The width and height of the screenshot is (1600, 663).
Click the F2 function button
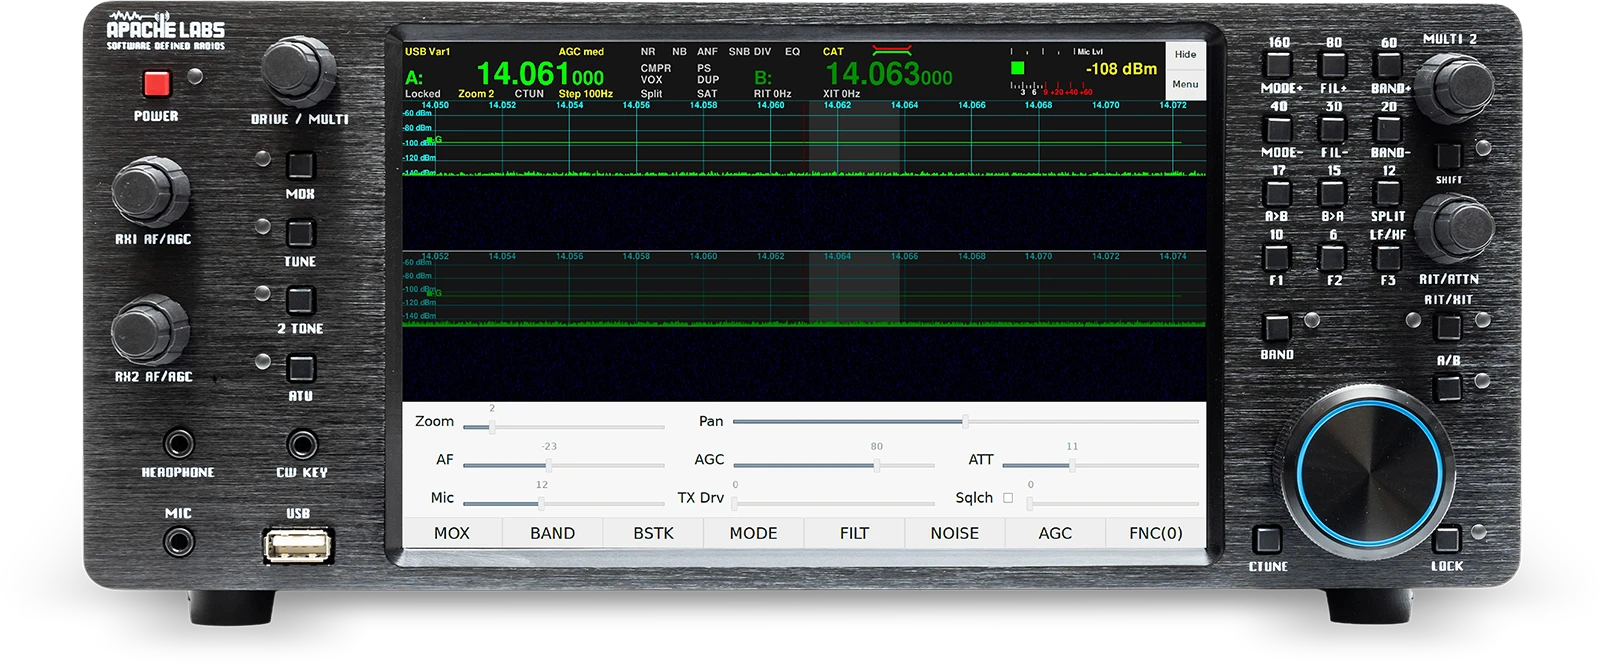coord(1333,257)
